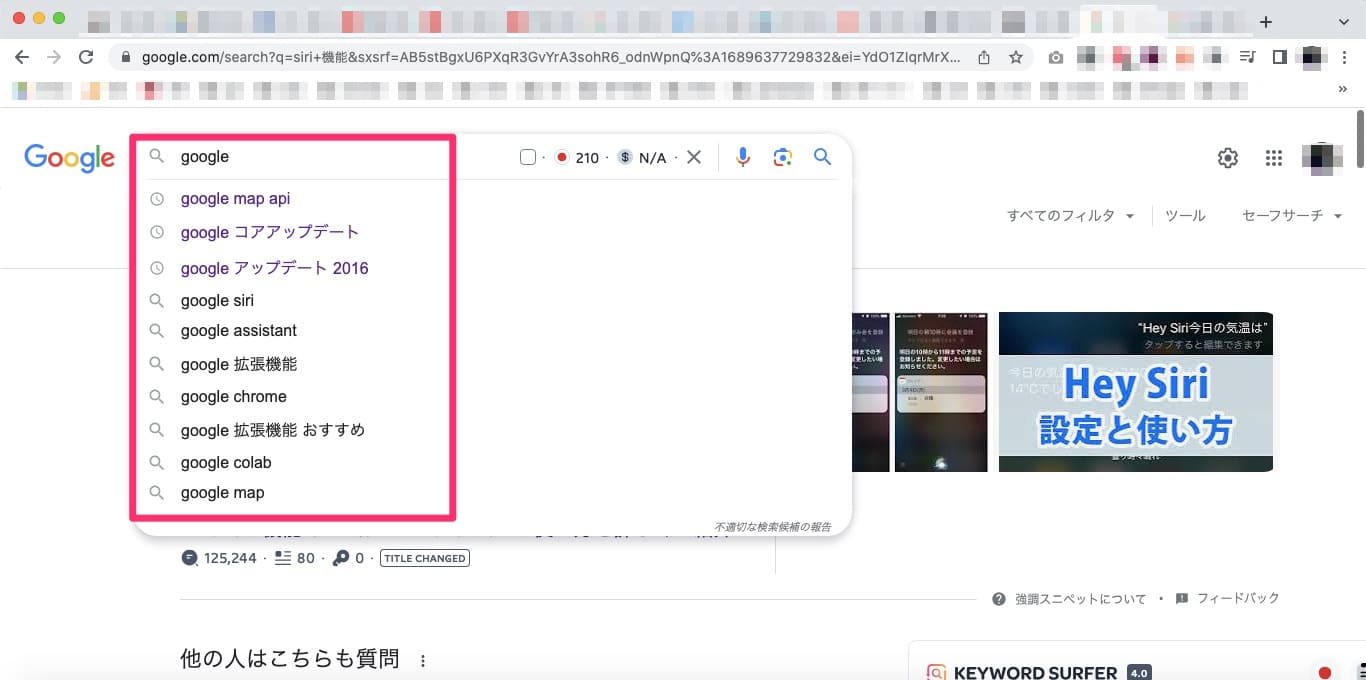Click the camera extension icon
Screen dimensions: 1366x680
(1056, 57)
